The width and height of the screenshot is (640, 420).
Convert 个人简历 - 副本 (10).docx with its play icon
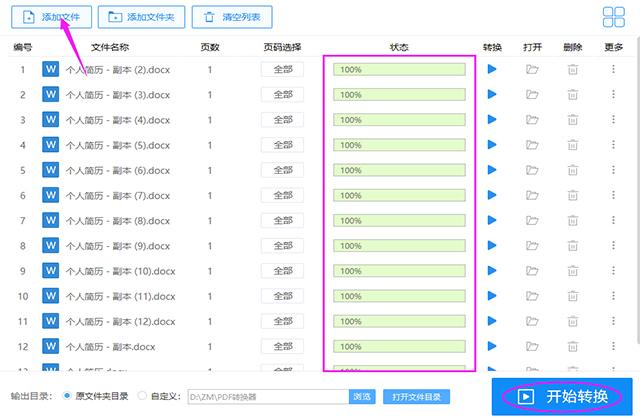[492, 271]
